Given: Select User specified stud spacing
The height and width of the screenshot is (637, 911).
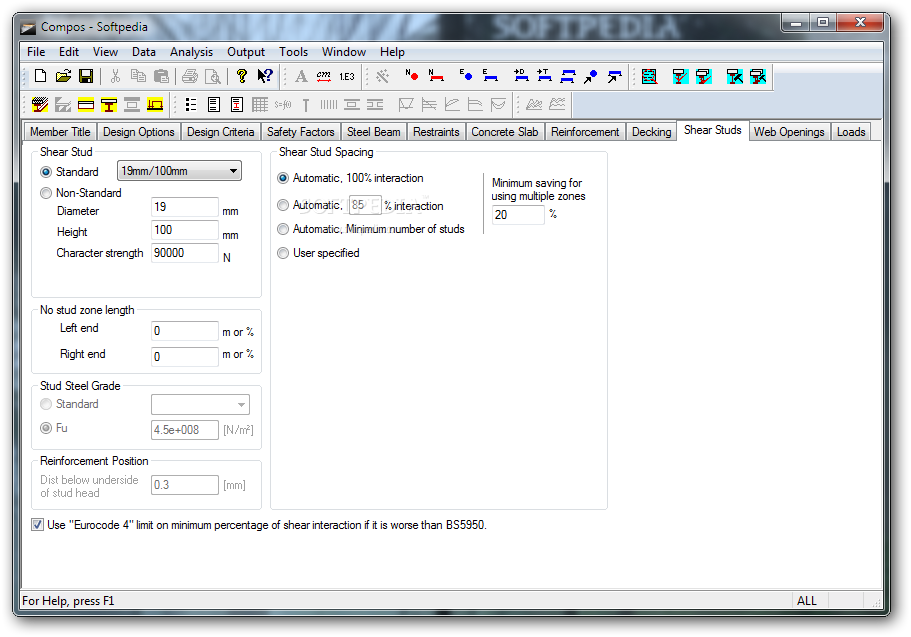Looking at the screenshot, I should [x=283, y=253].
